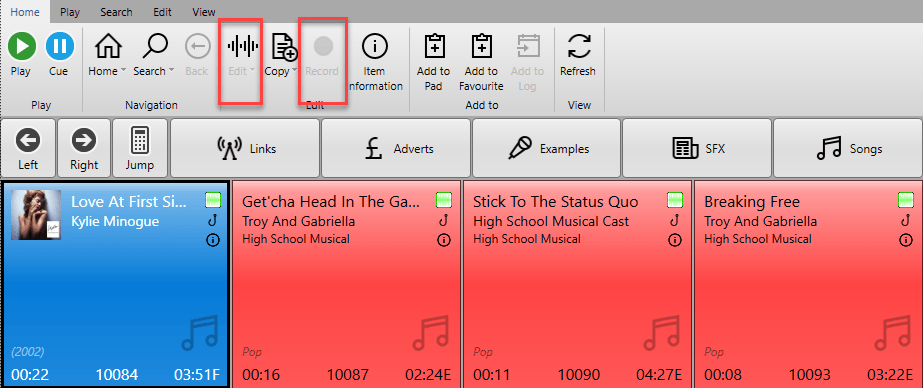Click duration 02:24E
923x388 pixels.
pyautogui.click(x=428, y=374)
